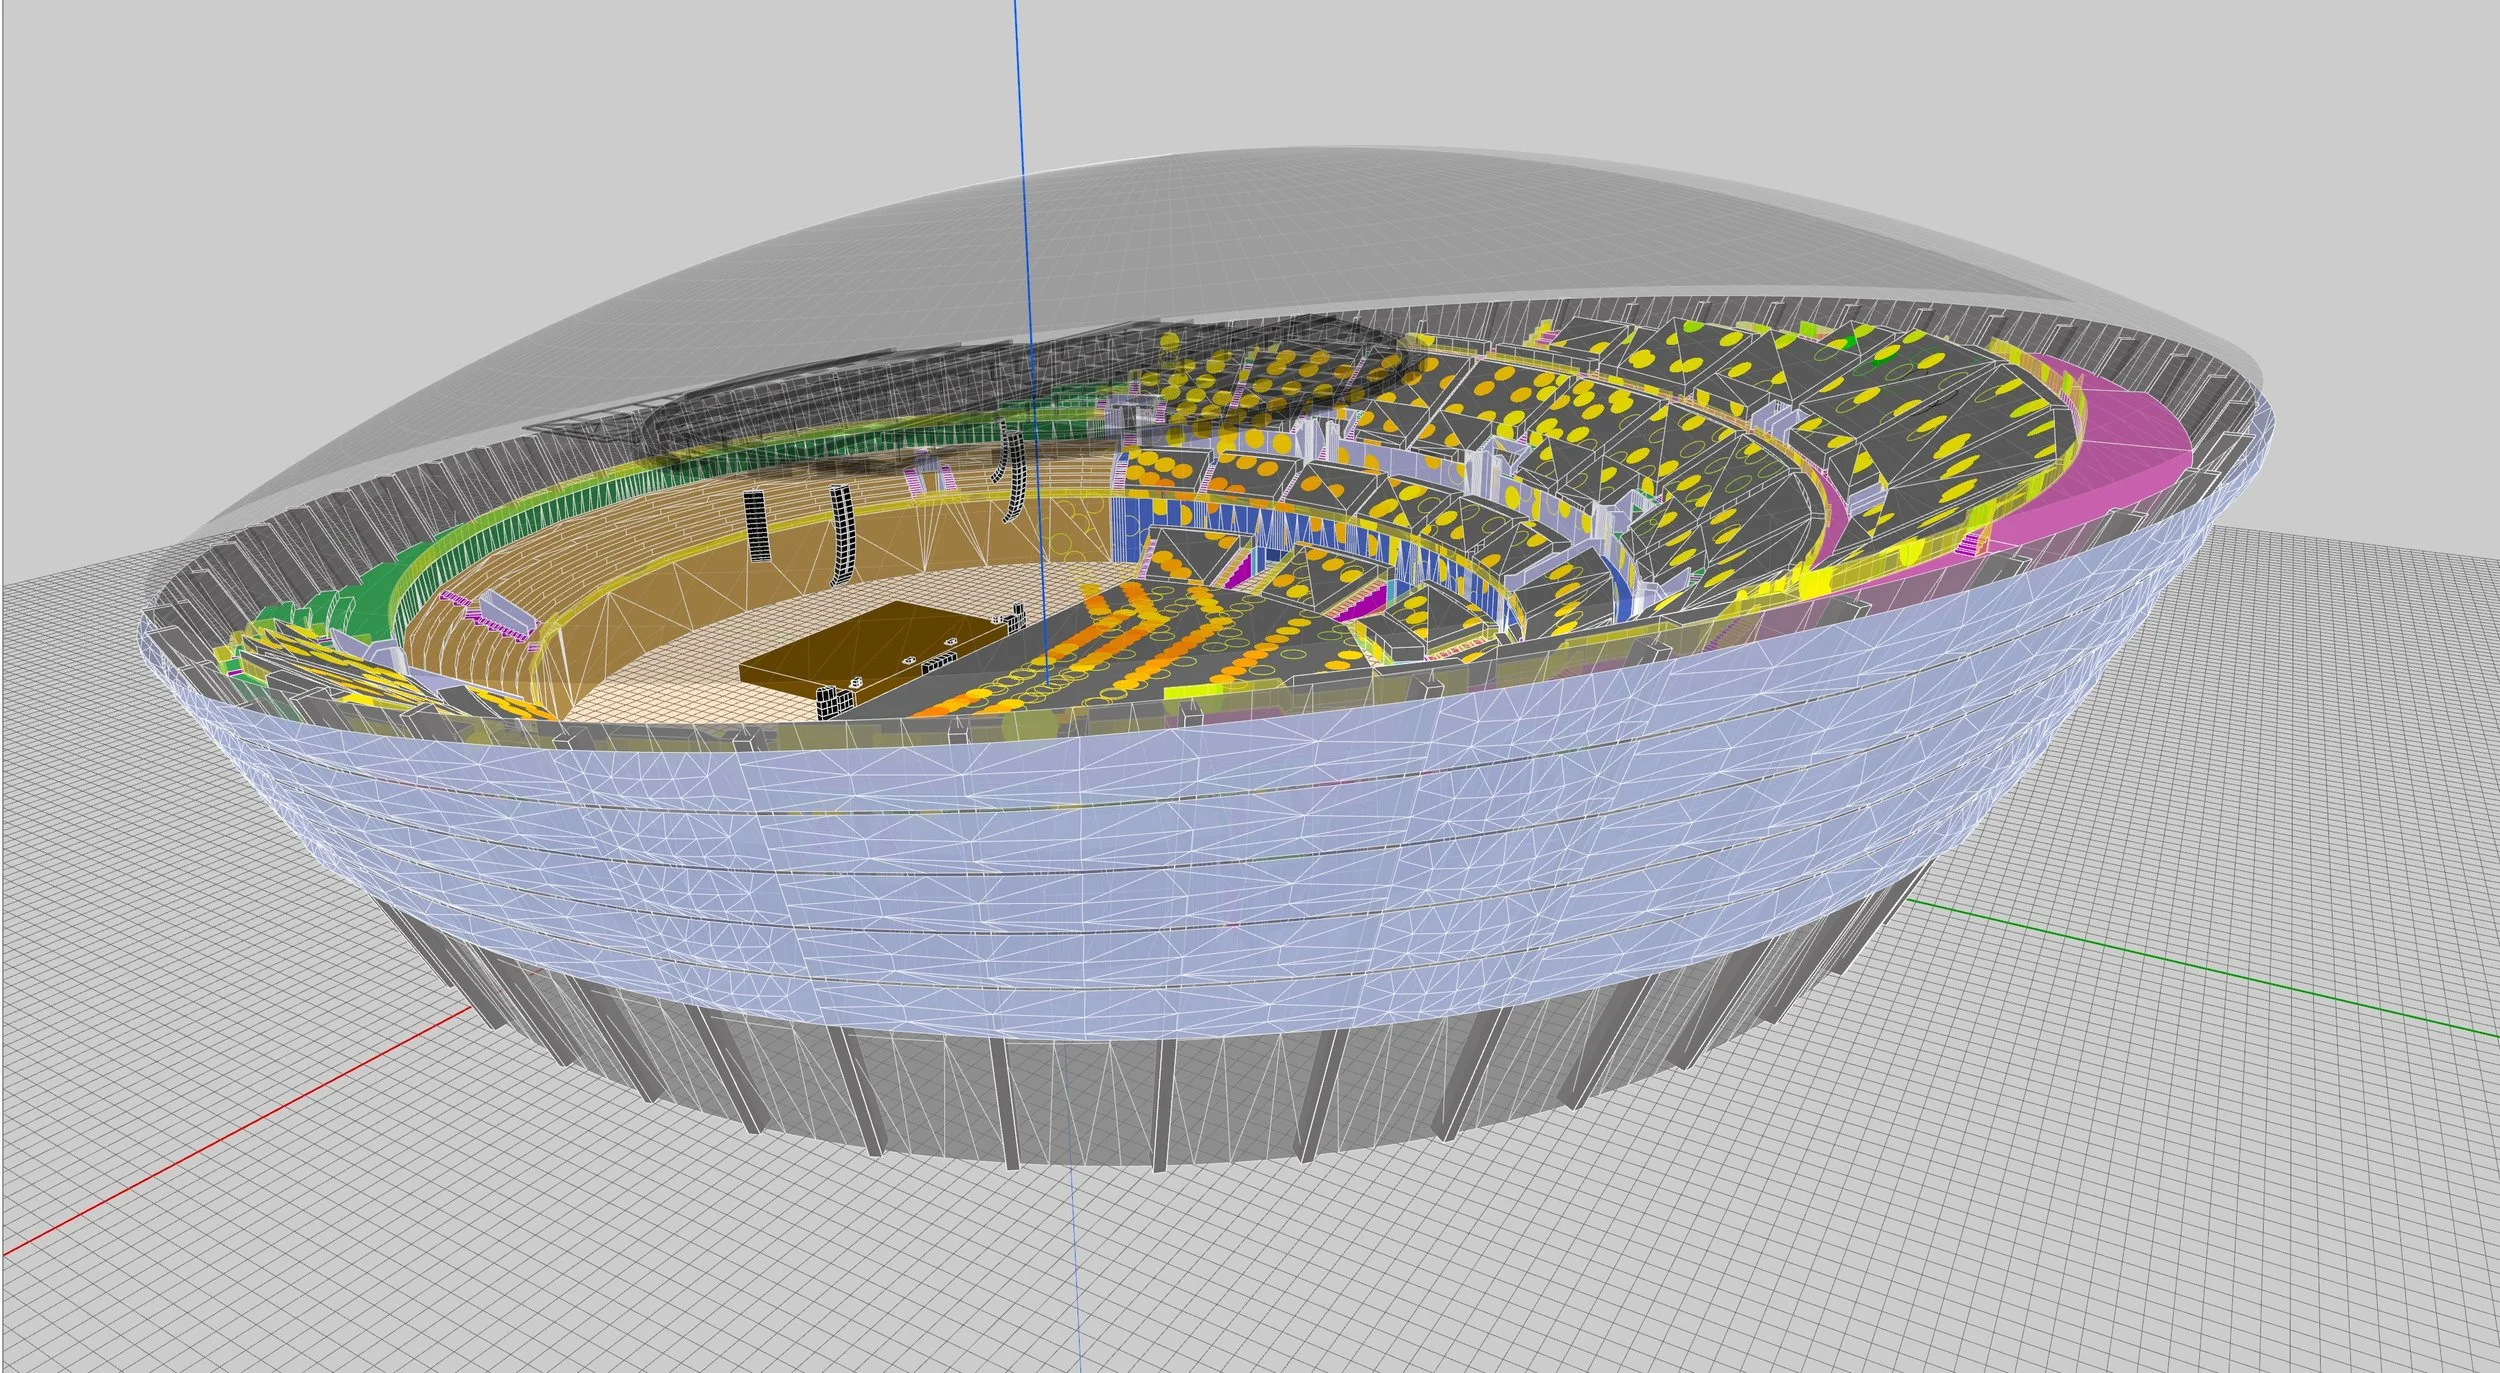
Task: Select front fill speakers along stage edge
Action: (938, 660)
